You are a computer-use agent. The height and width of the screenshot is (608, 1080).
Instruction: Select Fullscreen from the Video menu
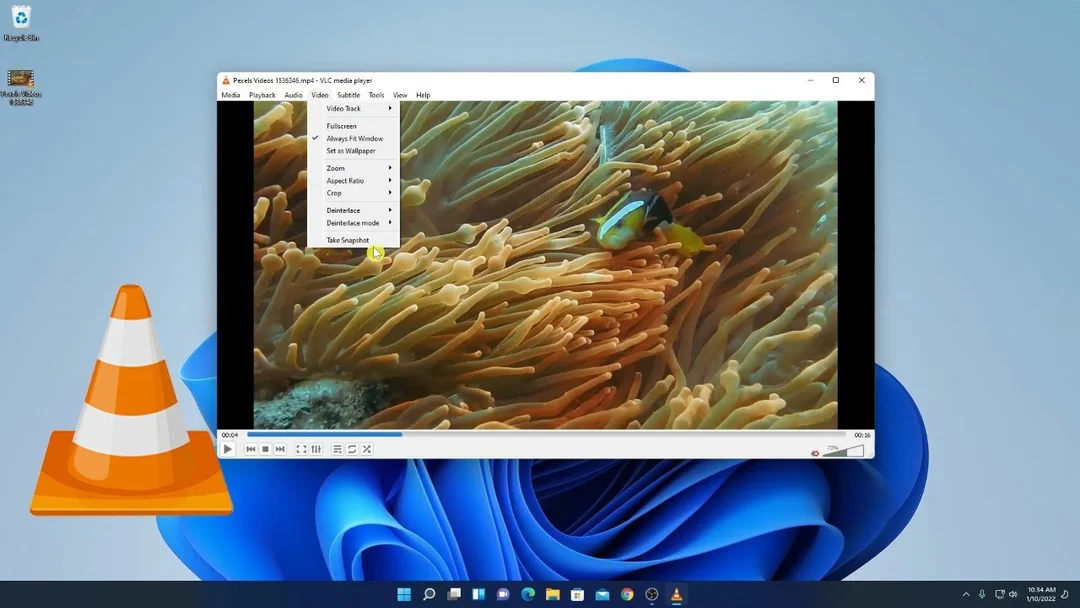click(353, 126)
